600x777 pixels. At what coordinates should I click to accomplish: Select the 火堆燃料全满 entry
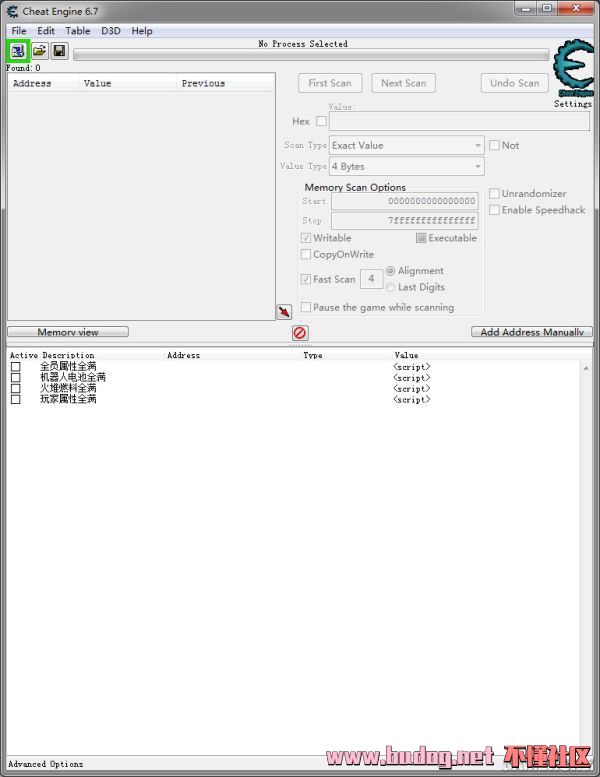click(x=68, y=388)
